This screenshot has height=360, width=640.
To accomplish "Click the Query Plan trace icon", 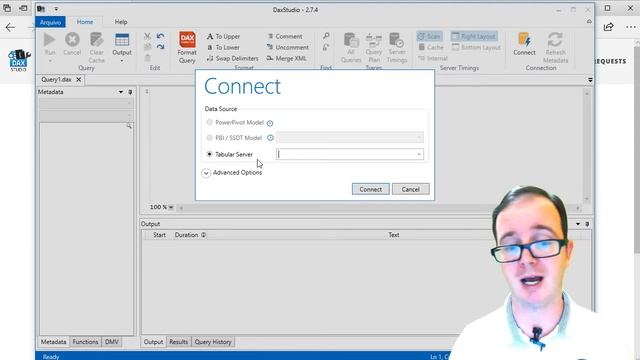I will (x=373, y=41).
